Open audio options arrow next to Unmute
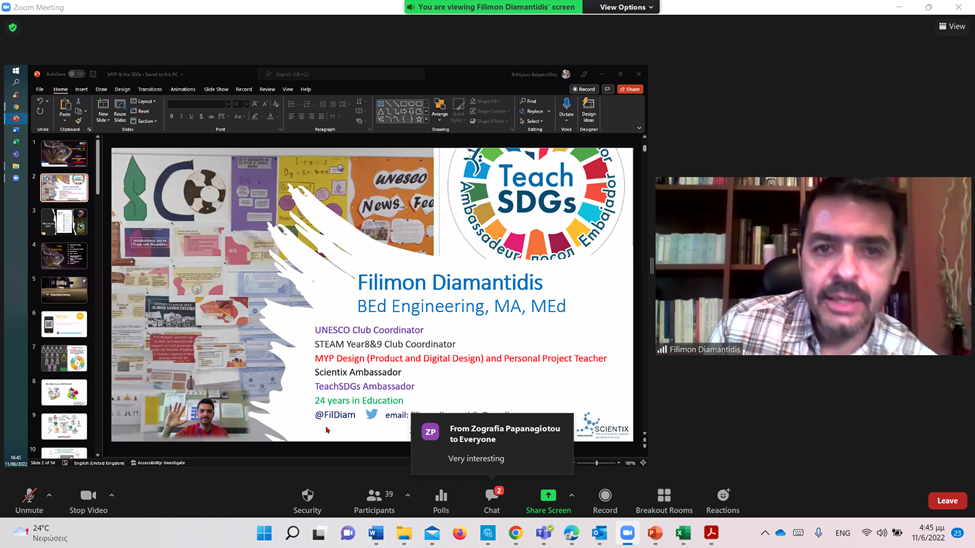Screen dimensions: 975x548 pyautogui.click(x=49, y=495)
